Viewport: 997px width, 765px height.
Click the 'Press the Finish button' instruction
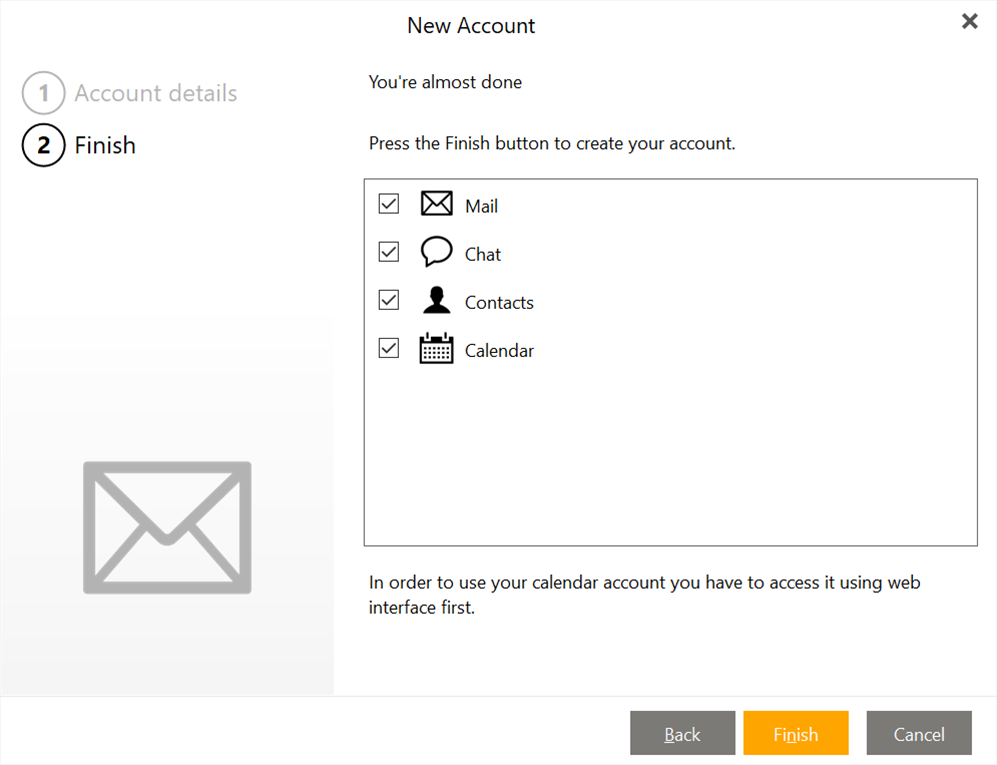coord(552,143)
